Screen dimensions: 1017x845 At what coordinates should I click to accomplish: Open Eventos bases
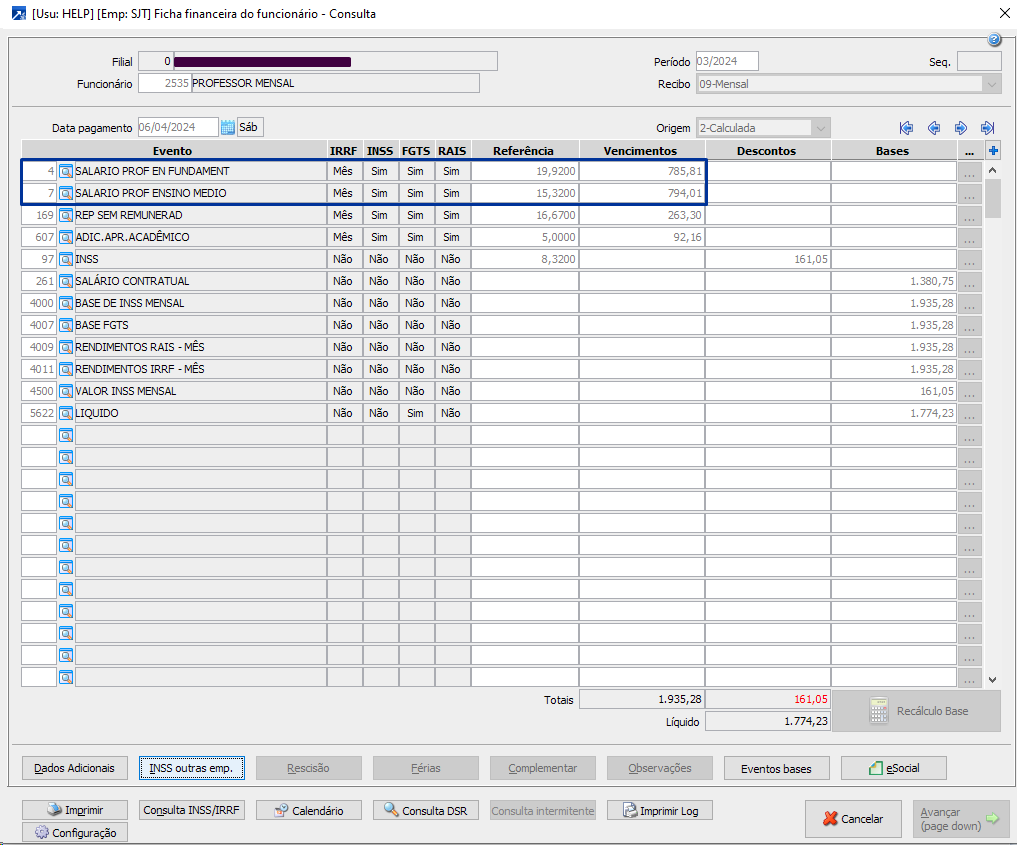[x=776, y=768]
